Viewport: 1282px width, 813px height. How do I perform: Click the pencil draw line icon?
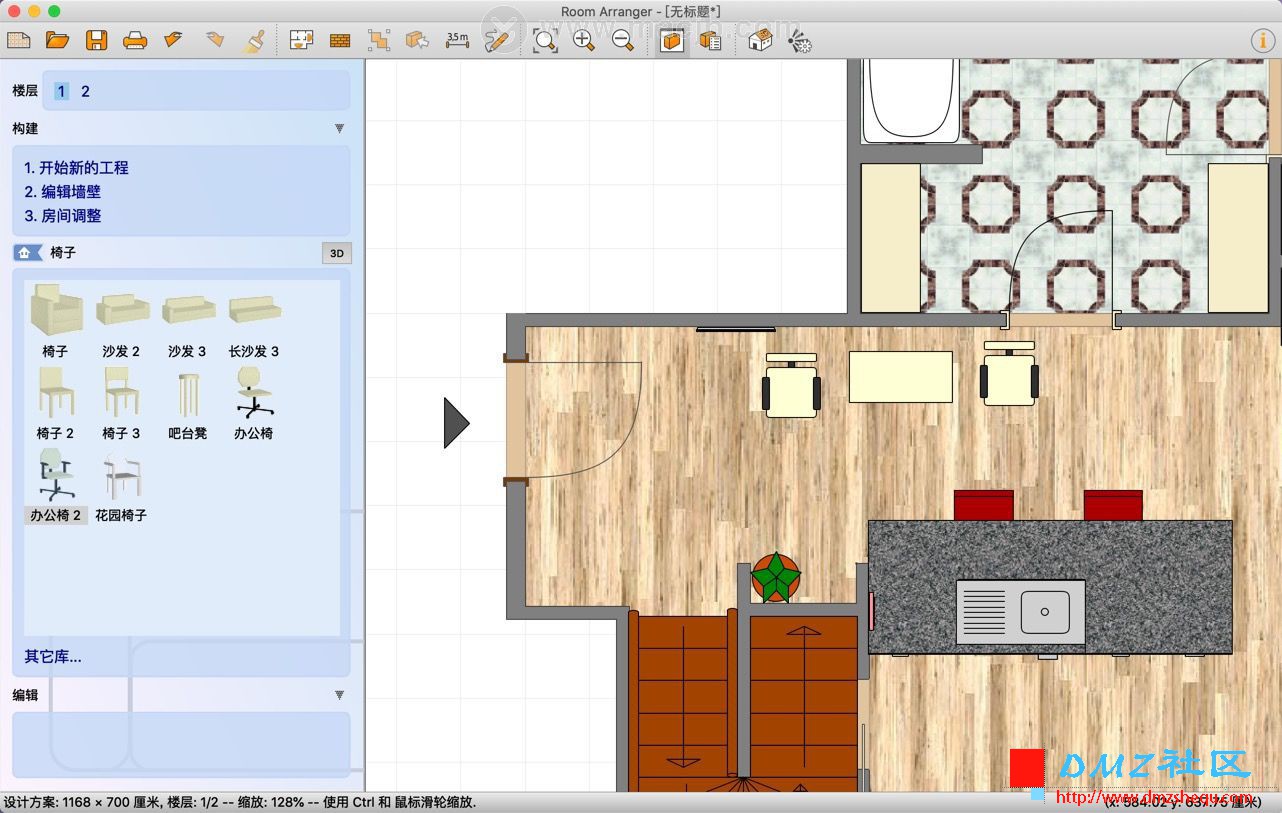(x=497, y=41)
